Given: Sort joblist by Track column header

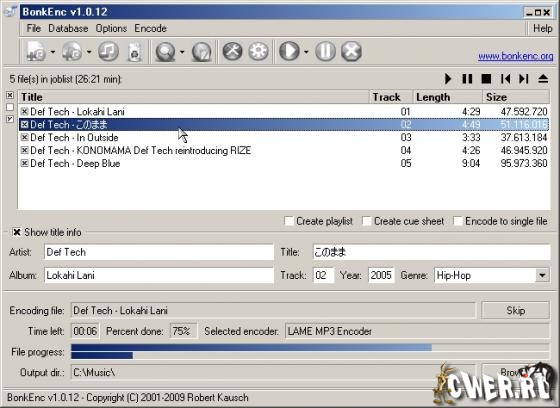Looking at the screenshot, I should (x=391, y=97).
